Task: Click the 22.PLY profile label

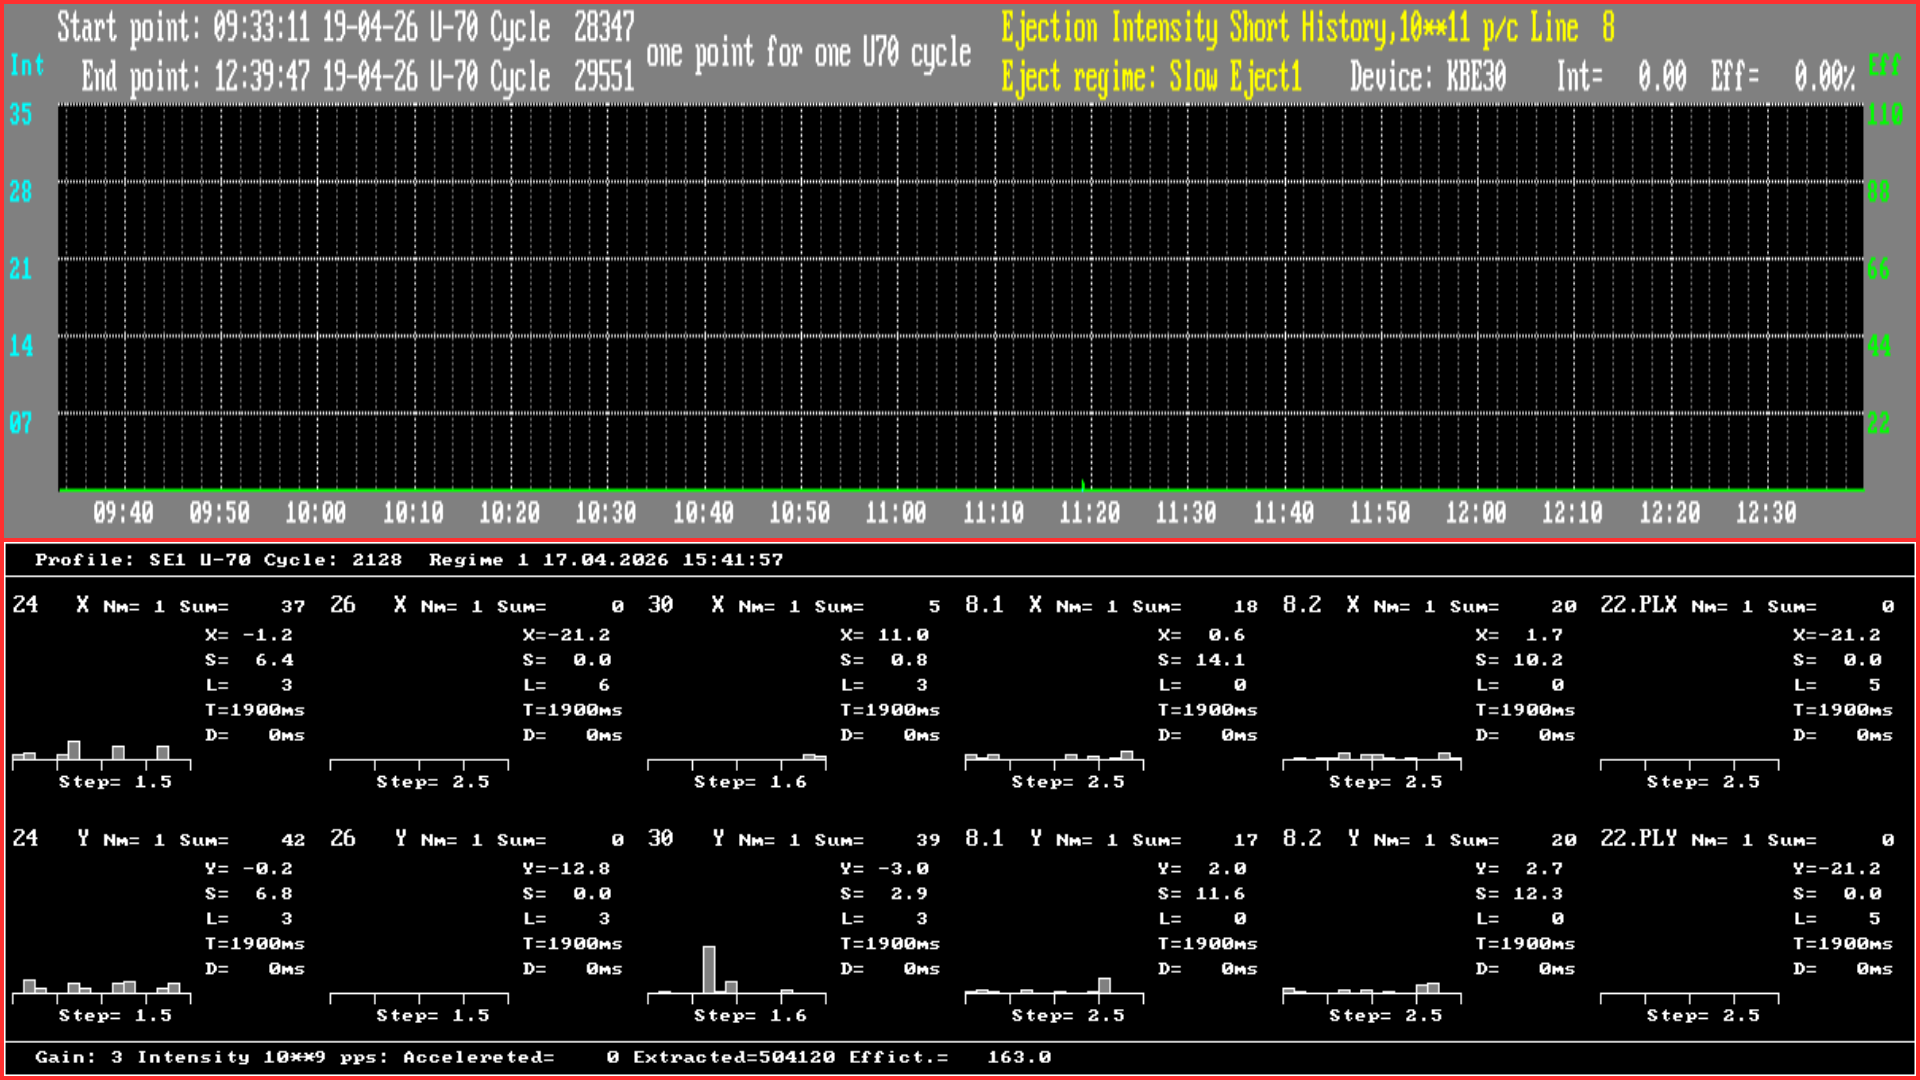Action: [1638, 839]
